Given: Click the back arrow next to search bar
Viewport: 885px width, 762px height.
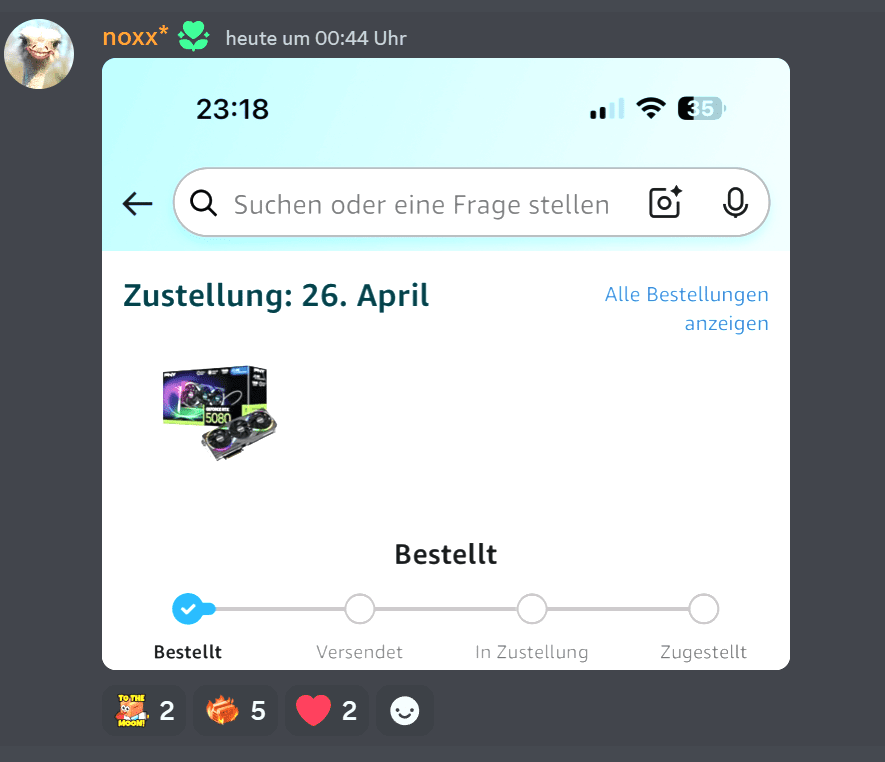Looking at the screenshot, I should pos(138,203).
